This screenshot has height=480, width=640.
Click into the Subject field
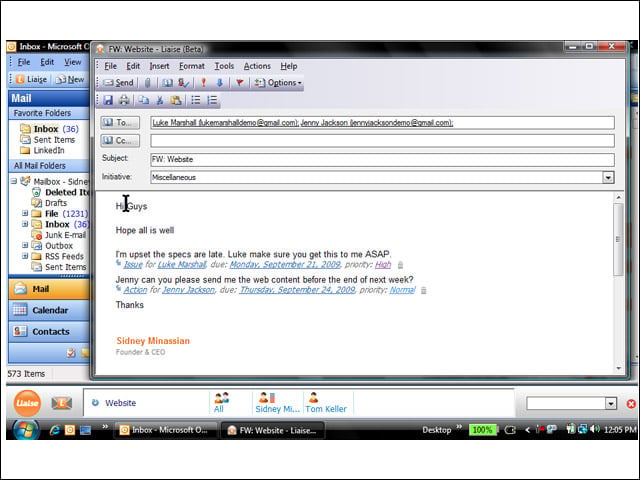tap(382, 160)
